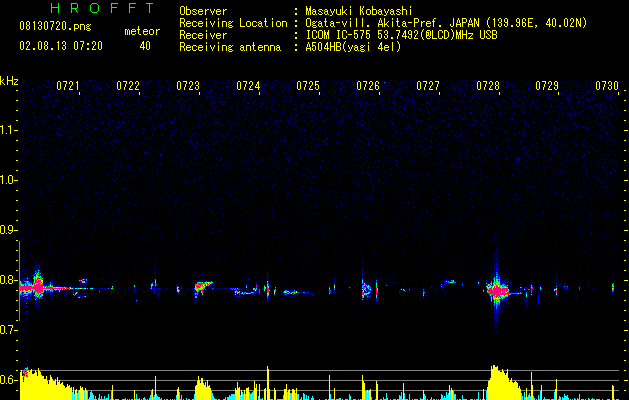Click the 1.0 frequency axis label

click(x=8, y=180)
